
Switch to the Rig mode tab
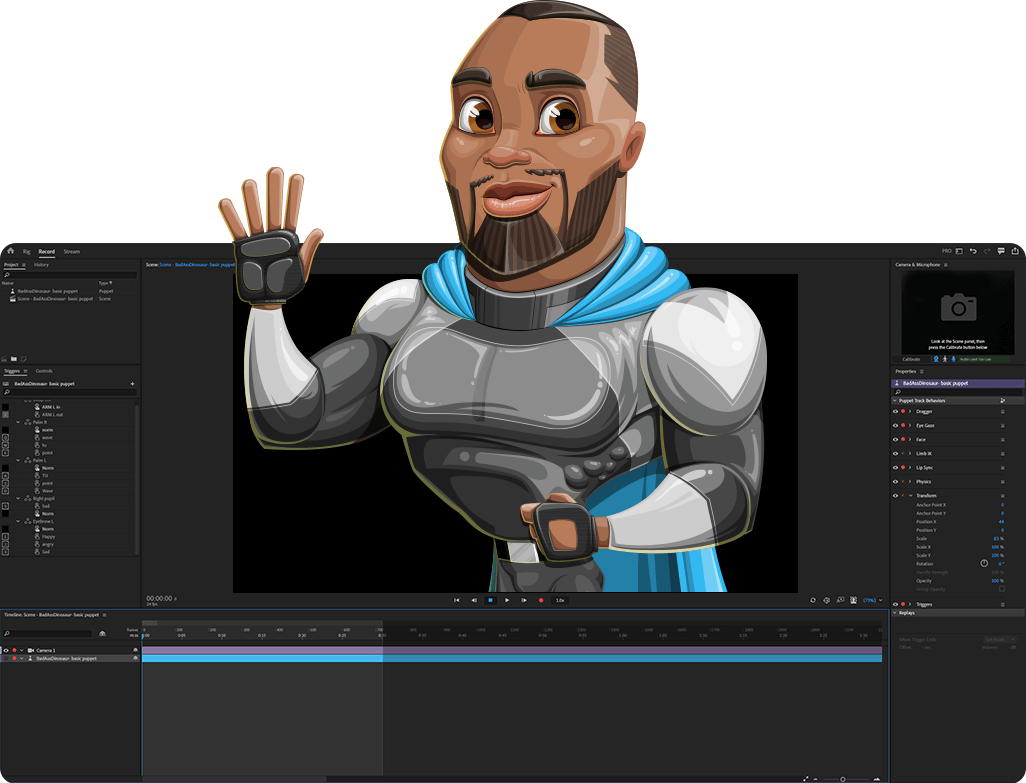coord(27,251)
